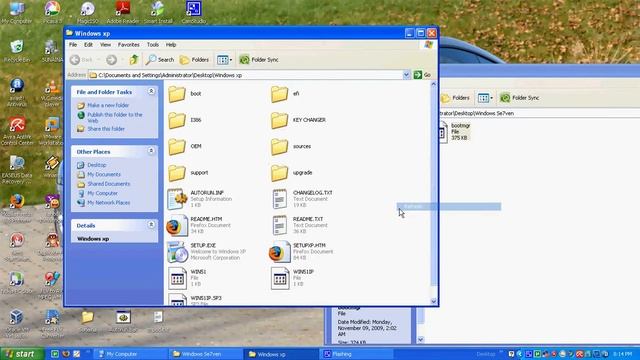Click the Start button
Image resolution: width=640 pixels, height=360 pixels.
click(22, 354)
